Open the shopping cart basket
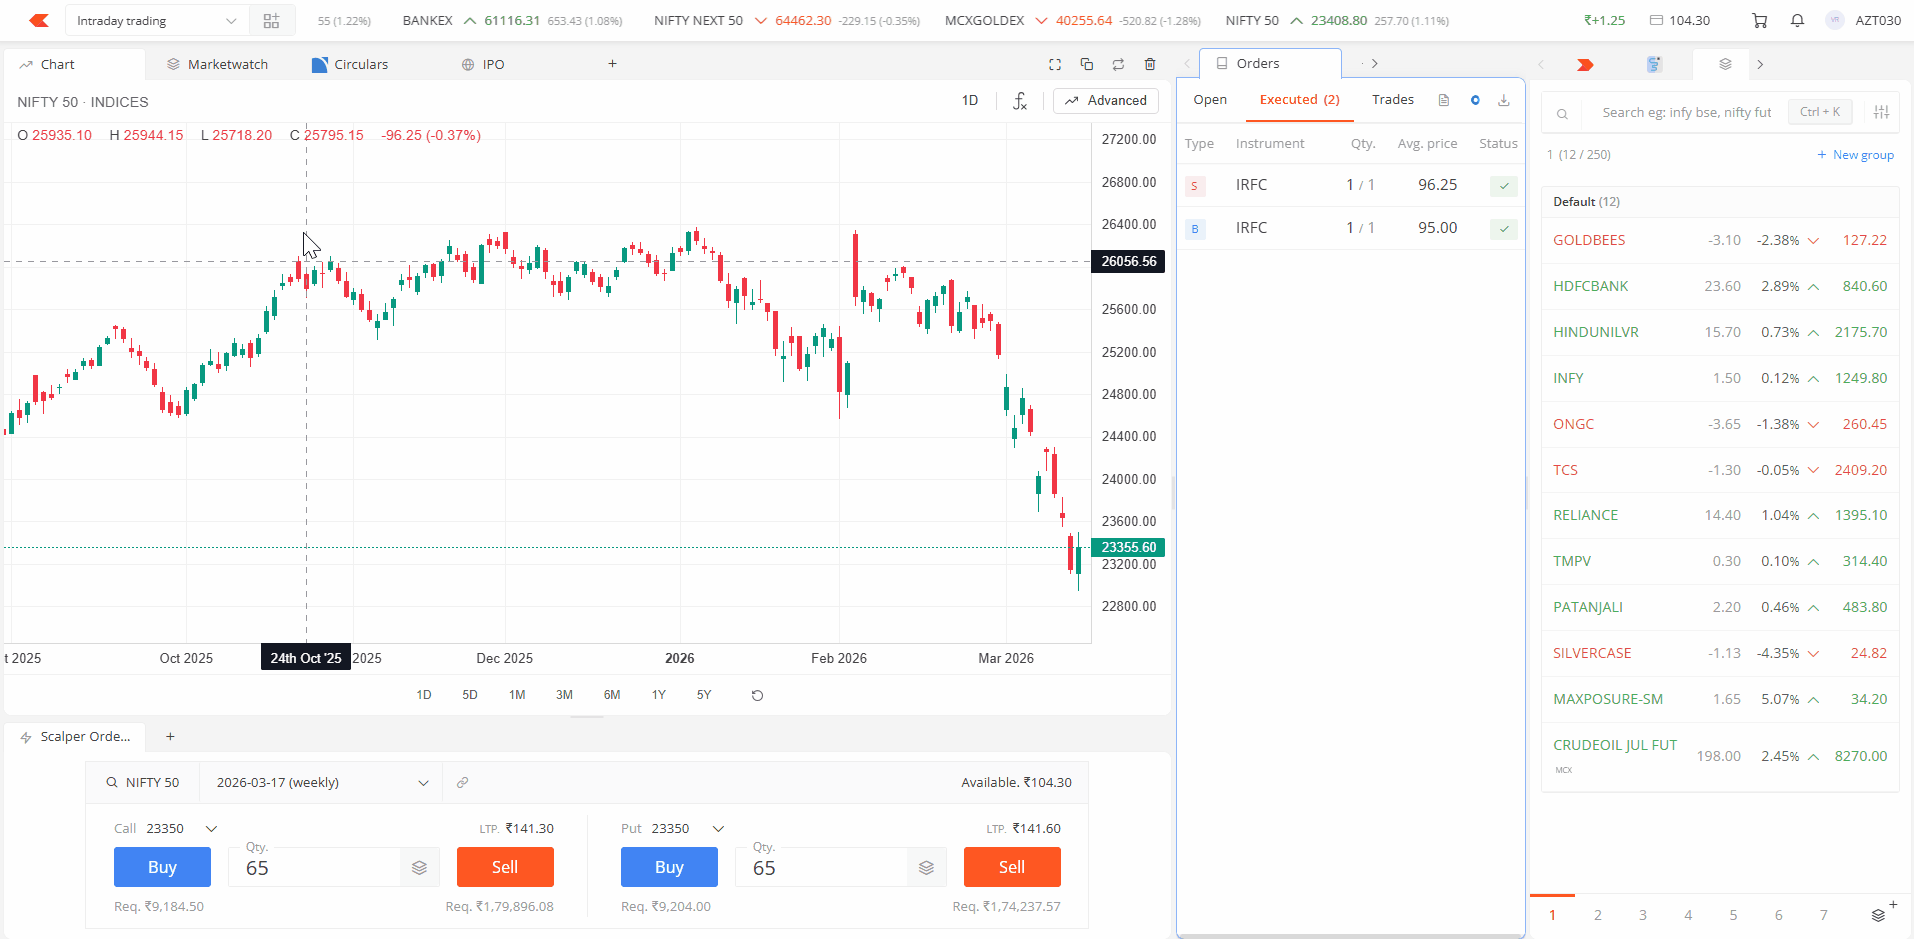The image size is (1914, 939). (x=1760, y=20)
